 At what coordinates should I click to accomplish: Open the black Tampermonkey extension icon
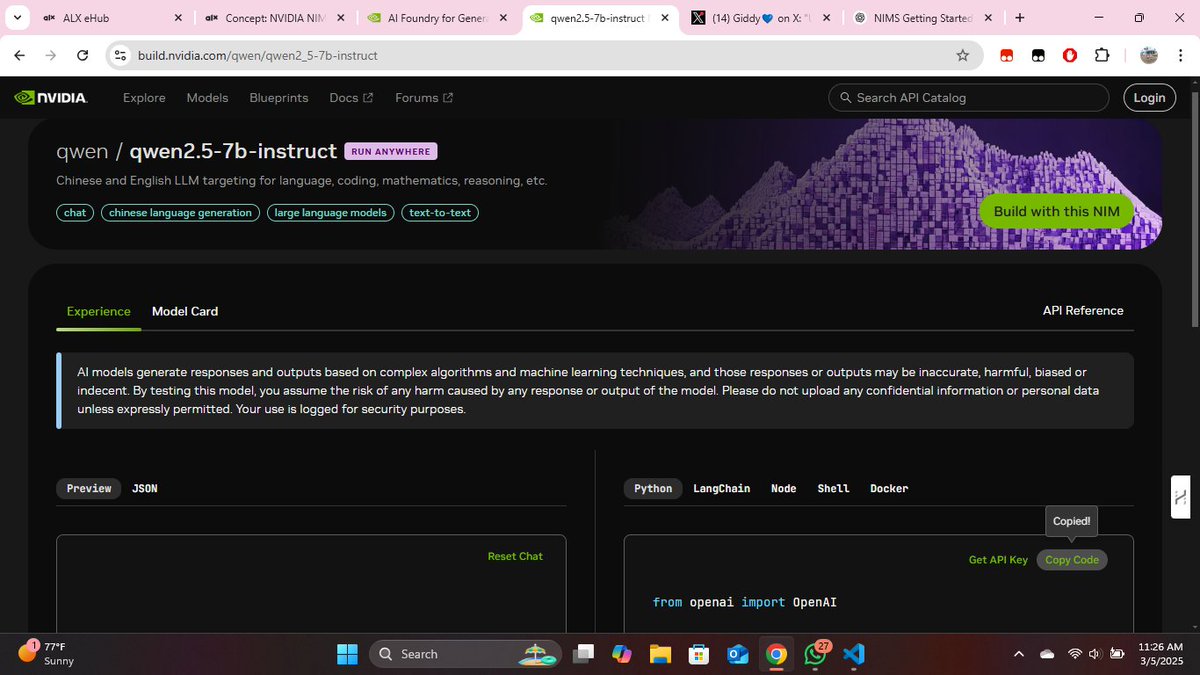[x=1039, y=56]
